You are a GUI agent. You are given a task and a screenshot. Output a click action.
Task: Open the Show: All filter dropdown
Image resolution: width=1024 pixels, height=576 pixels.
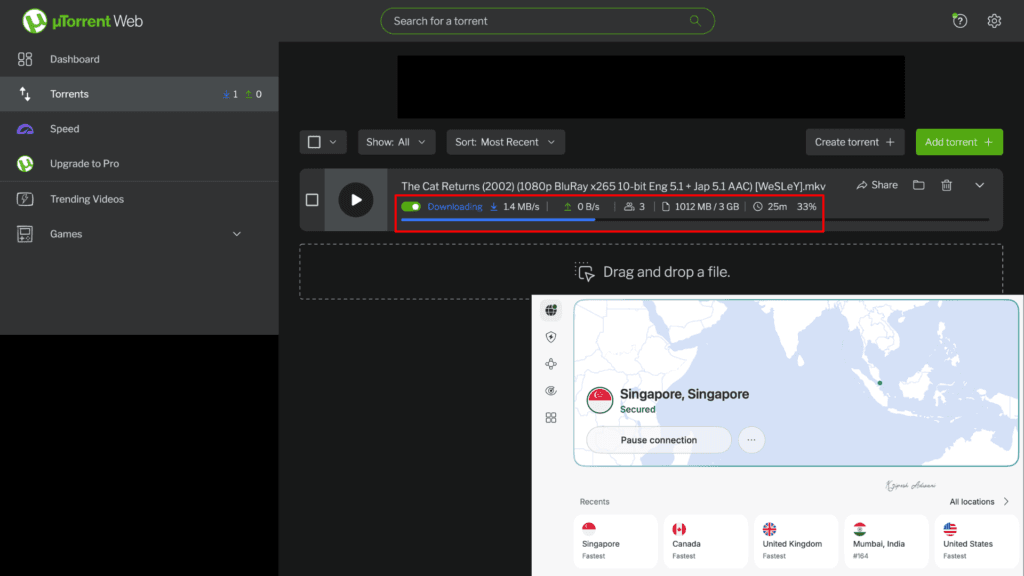pyautogui.click(x=396, y=142)
